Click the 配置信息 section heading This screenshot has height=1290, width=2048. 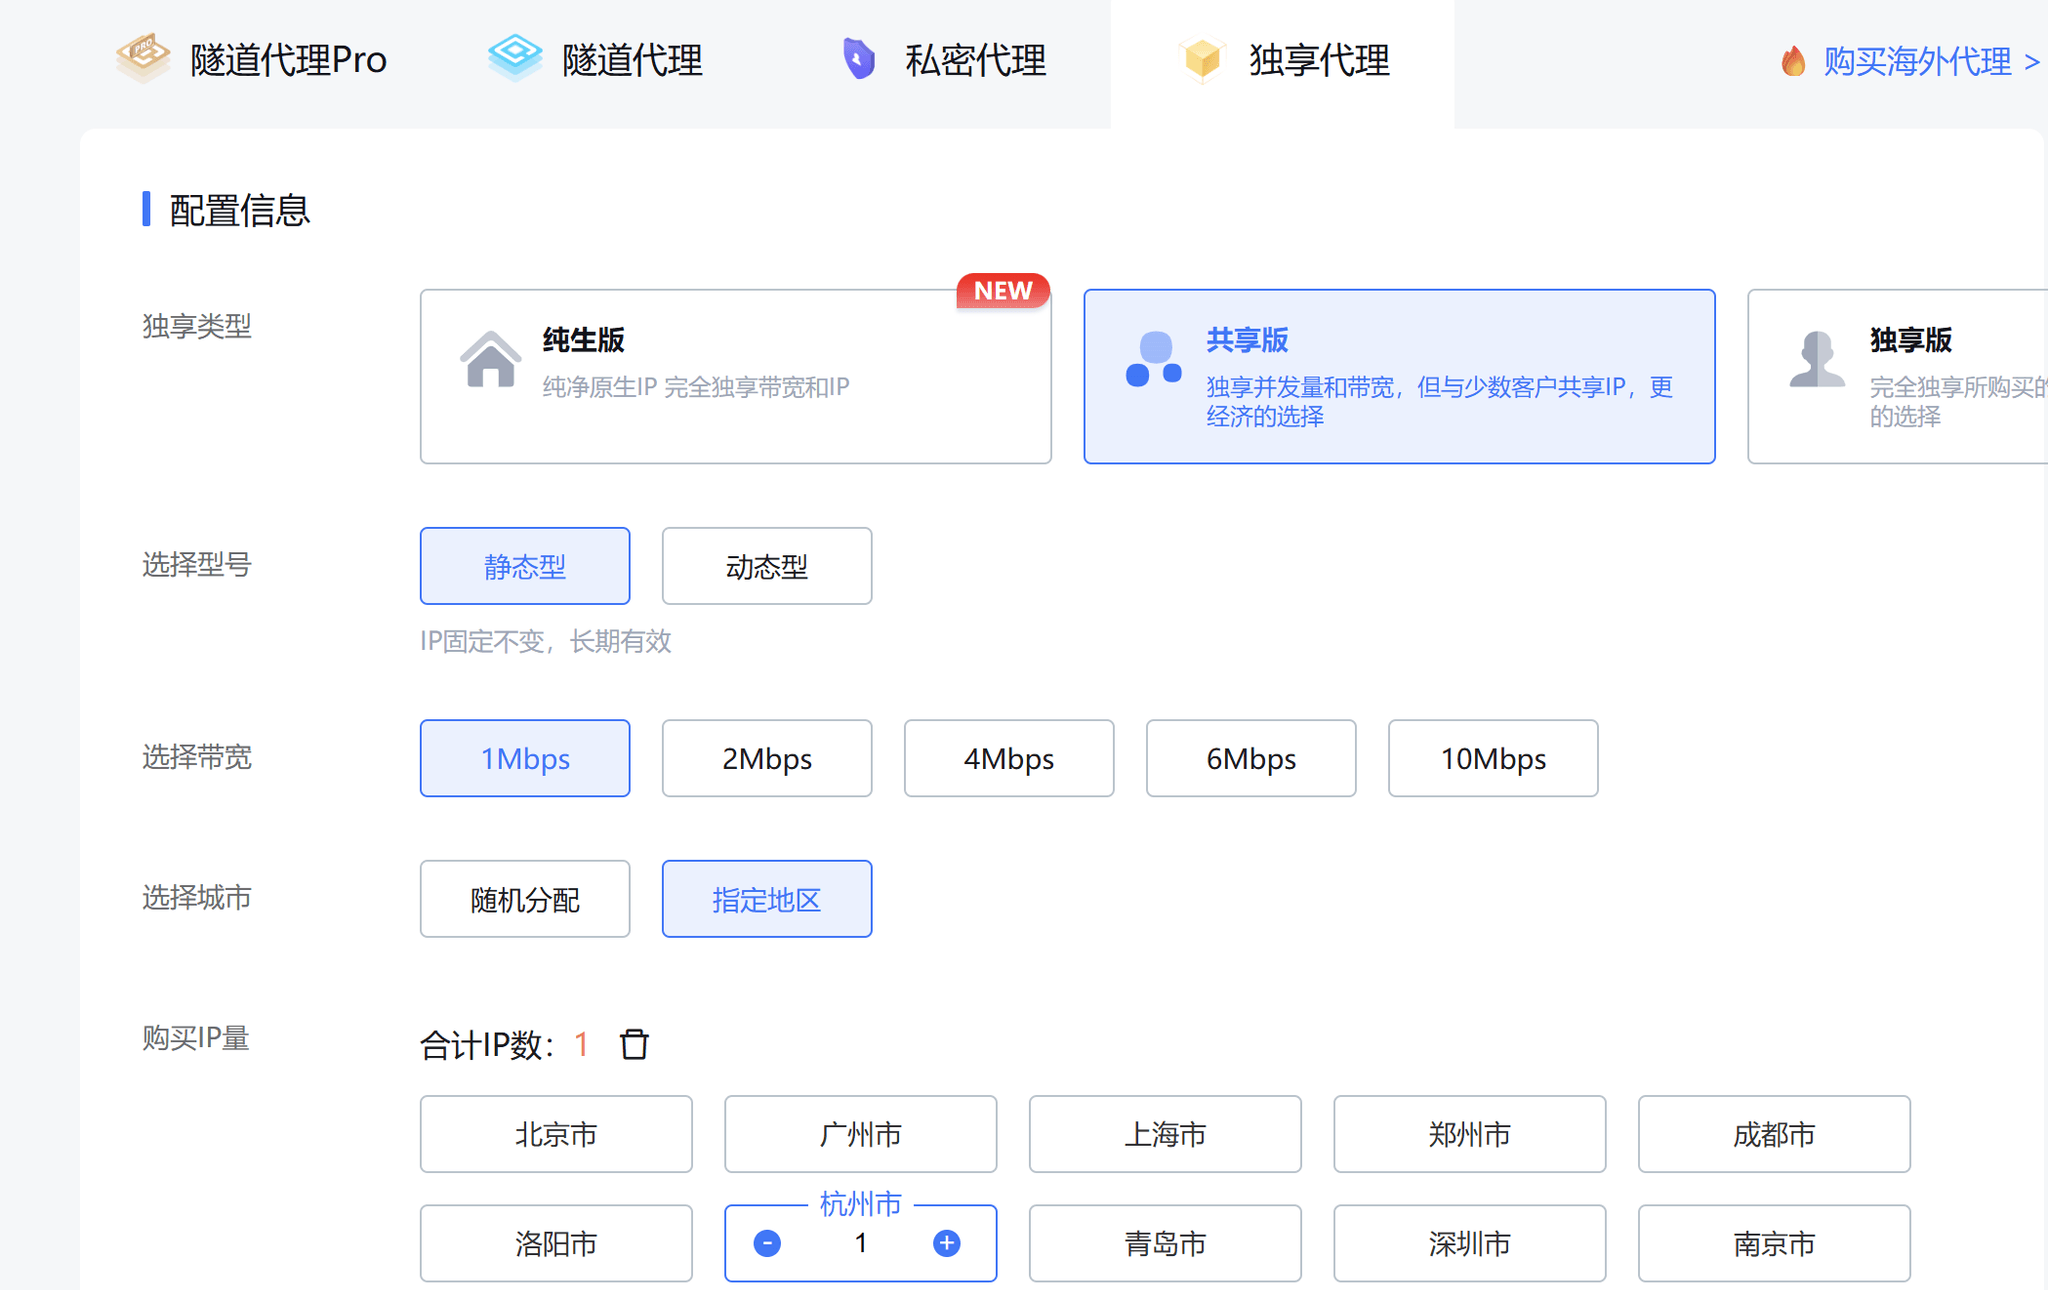click(x=239, y=210)
